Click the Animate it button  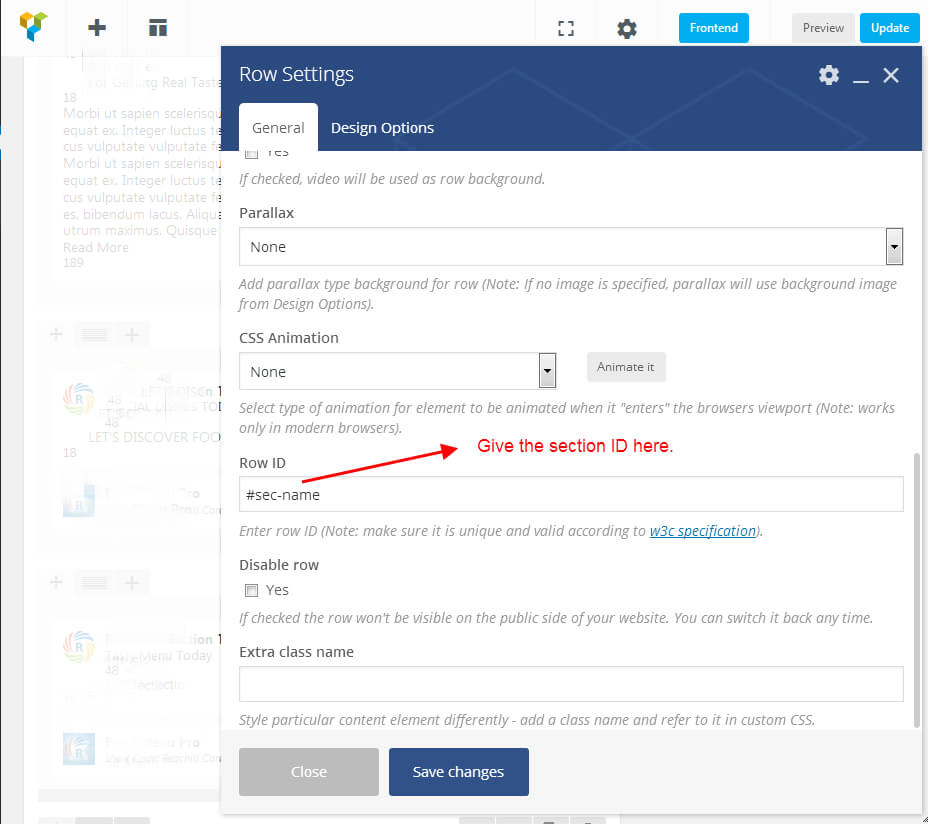coord(626,367)
